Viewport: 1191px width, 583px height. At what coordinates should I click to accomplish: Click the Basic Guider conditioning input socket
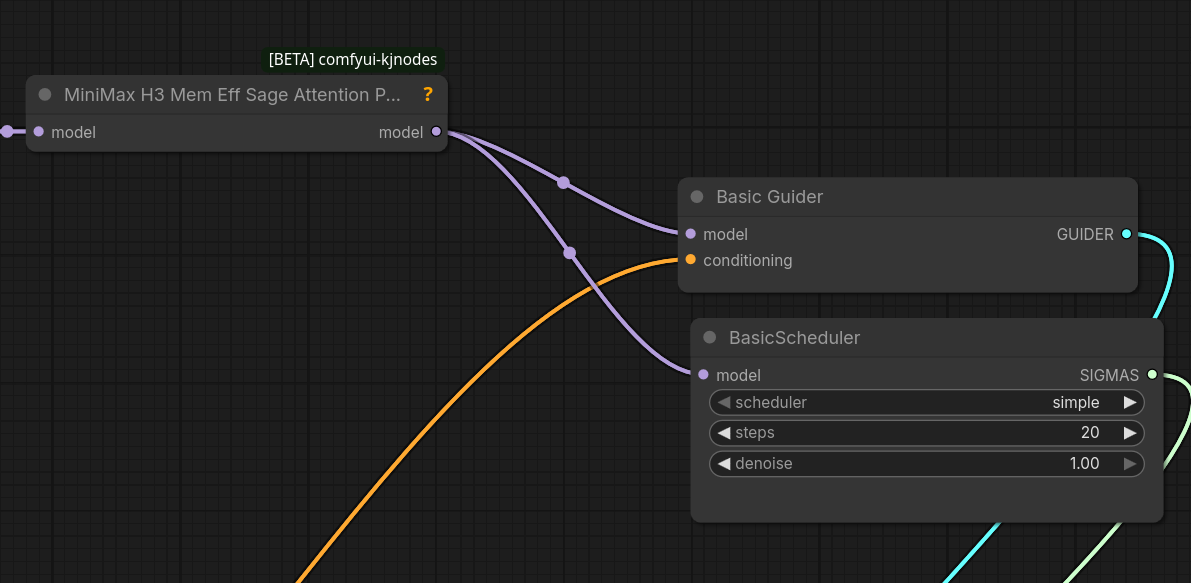[690, 260]
